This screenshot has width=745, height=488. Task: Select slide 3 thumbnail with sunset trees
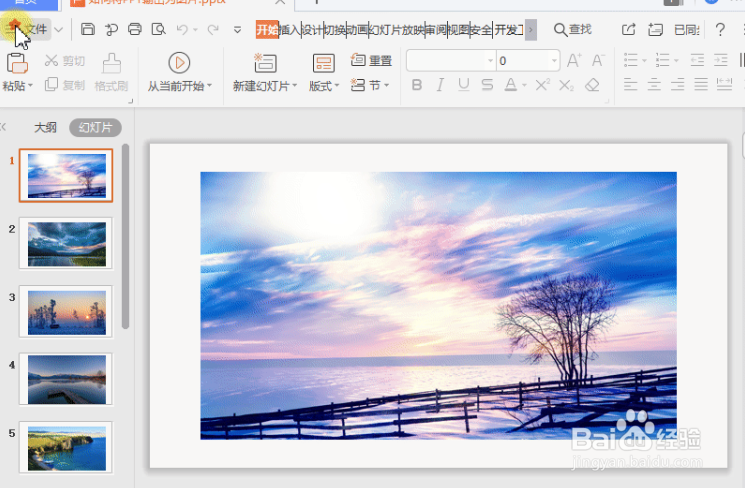67,312
